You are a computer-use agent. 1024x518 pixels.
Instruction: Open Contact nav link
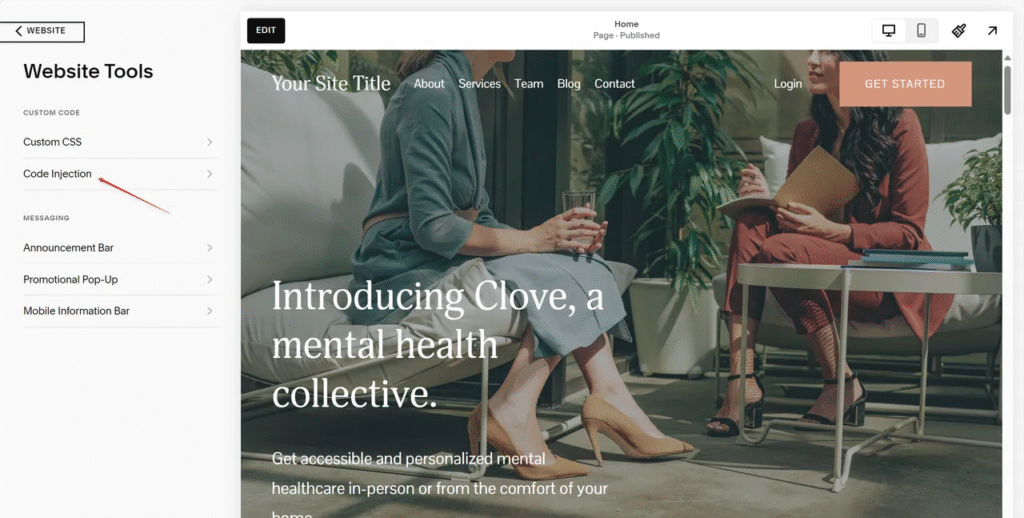pos(615,84)
